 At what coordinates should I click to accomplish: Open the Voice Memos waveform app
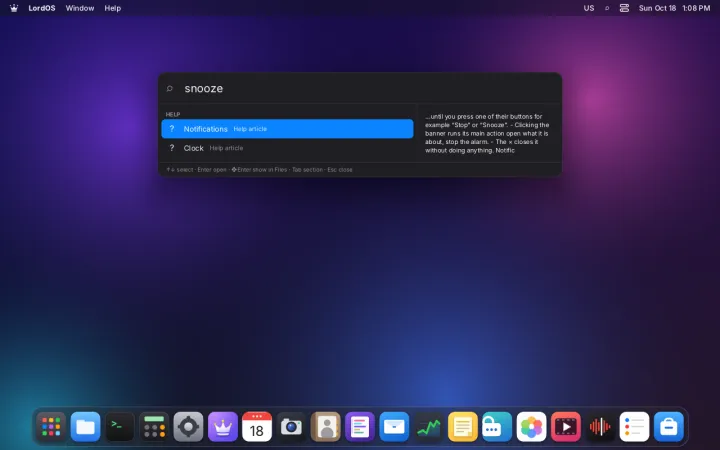pyautogui.click(x=600, y=427)
